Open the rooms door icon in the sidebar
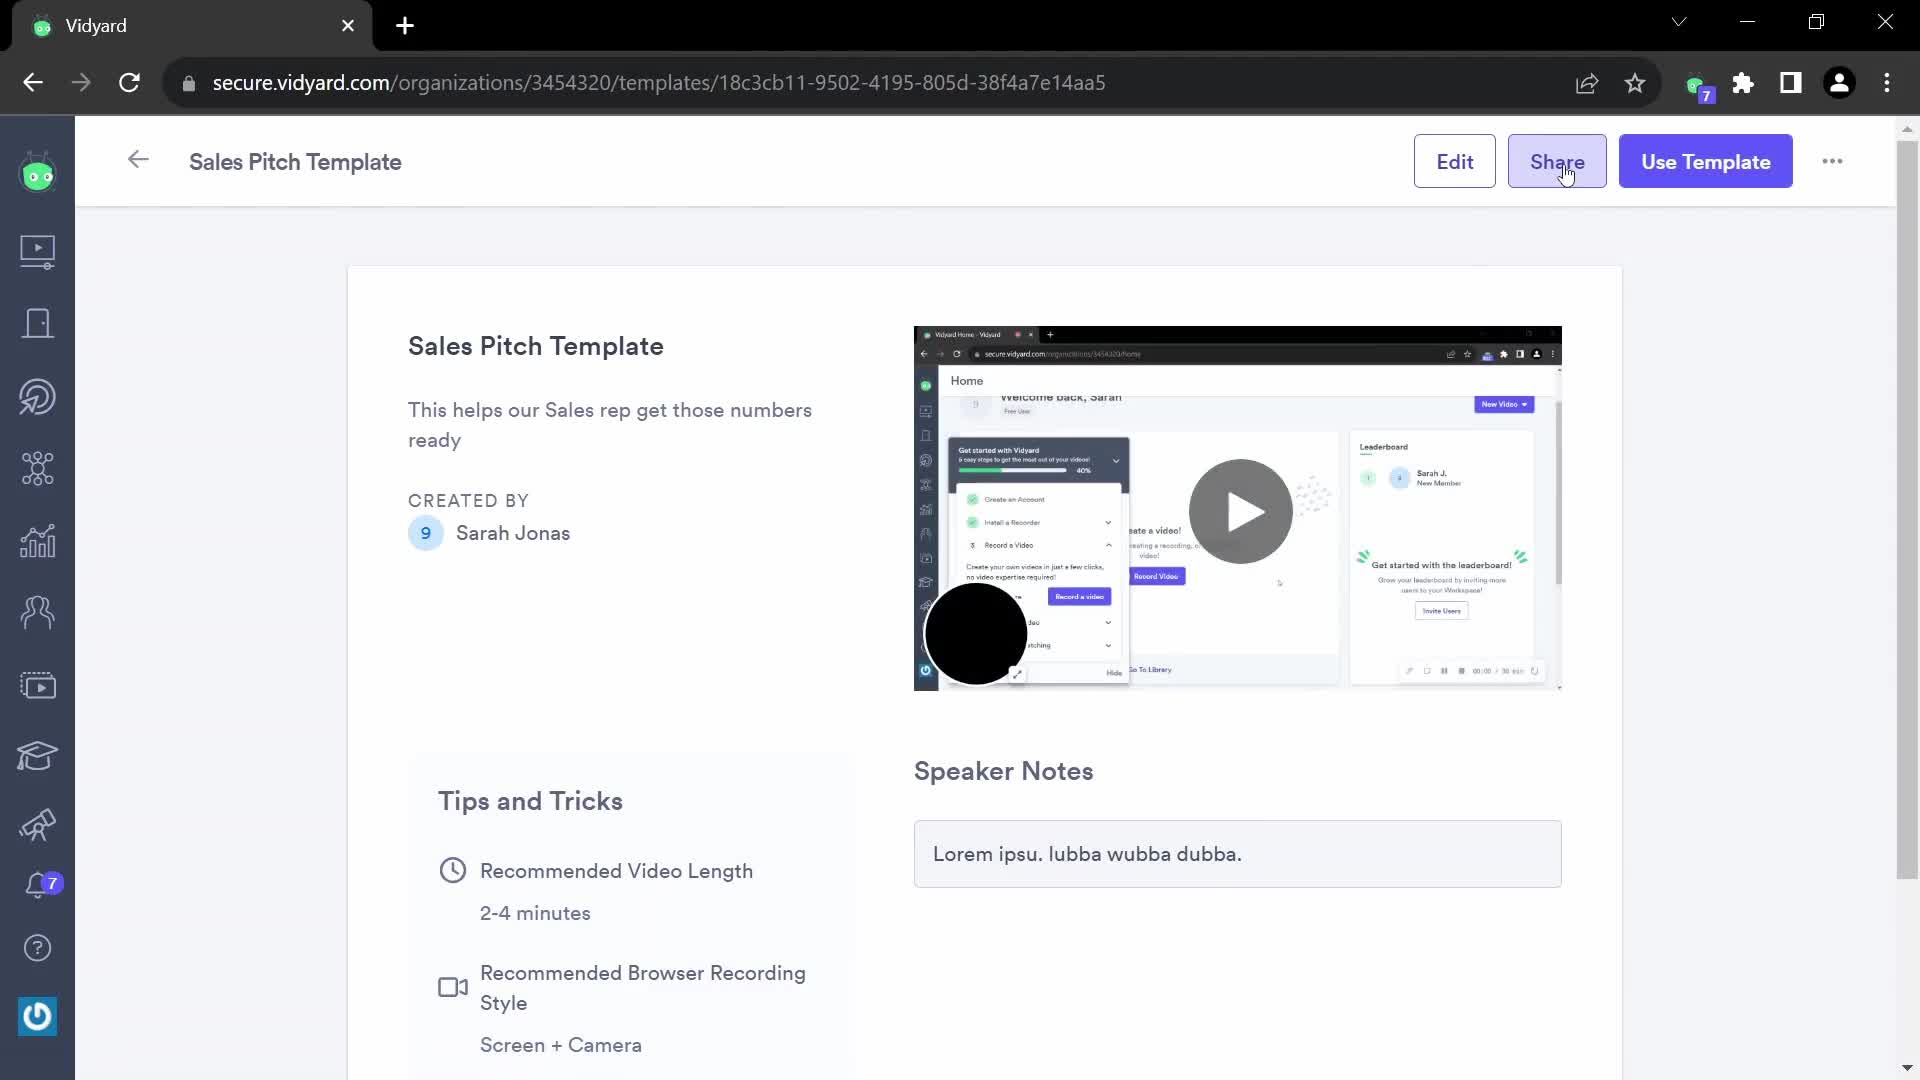This screenshot has width=1920, height=1080. point(38,324)
